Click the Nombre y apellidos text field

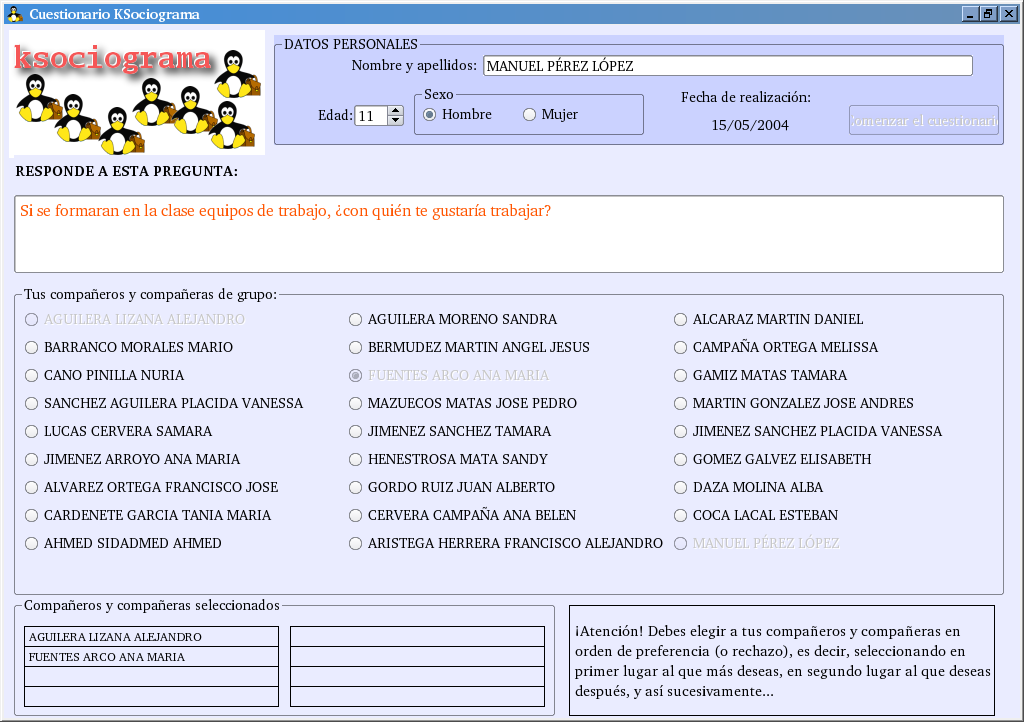[728, 66]
